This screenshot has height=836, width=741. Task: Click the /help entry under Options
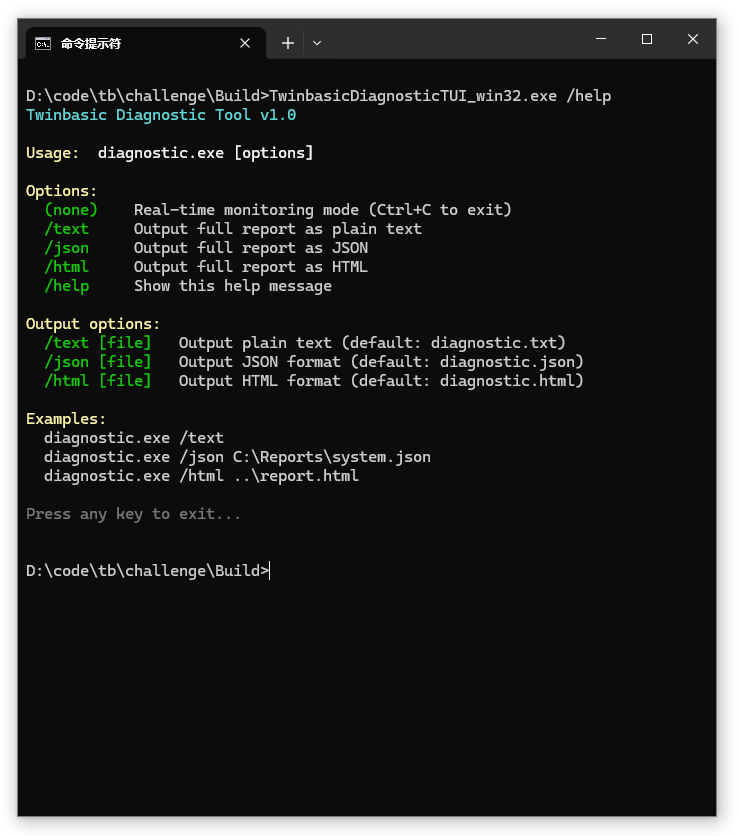point(66,286)
